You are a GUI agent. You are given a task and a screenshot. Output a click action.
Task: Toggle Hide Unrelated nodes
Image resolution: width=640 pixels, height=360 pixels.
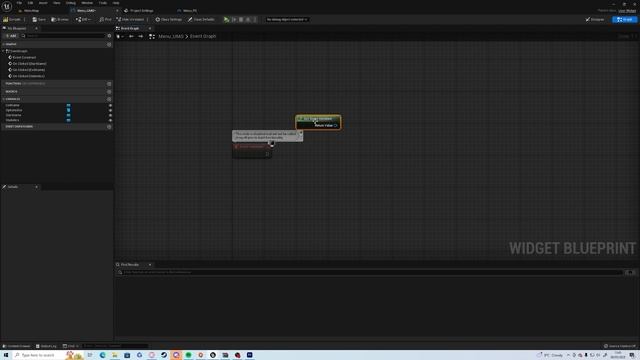(x=130, y=19)
